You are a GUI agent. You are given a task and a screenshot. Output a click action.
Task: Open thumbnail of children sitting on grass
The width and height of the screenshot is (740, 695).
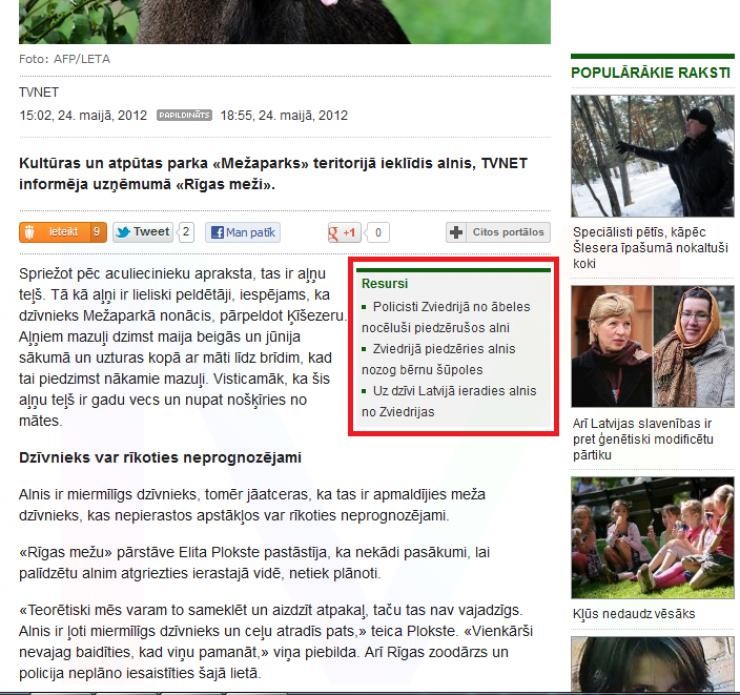pyautogui.click(x=650, y=536)
